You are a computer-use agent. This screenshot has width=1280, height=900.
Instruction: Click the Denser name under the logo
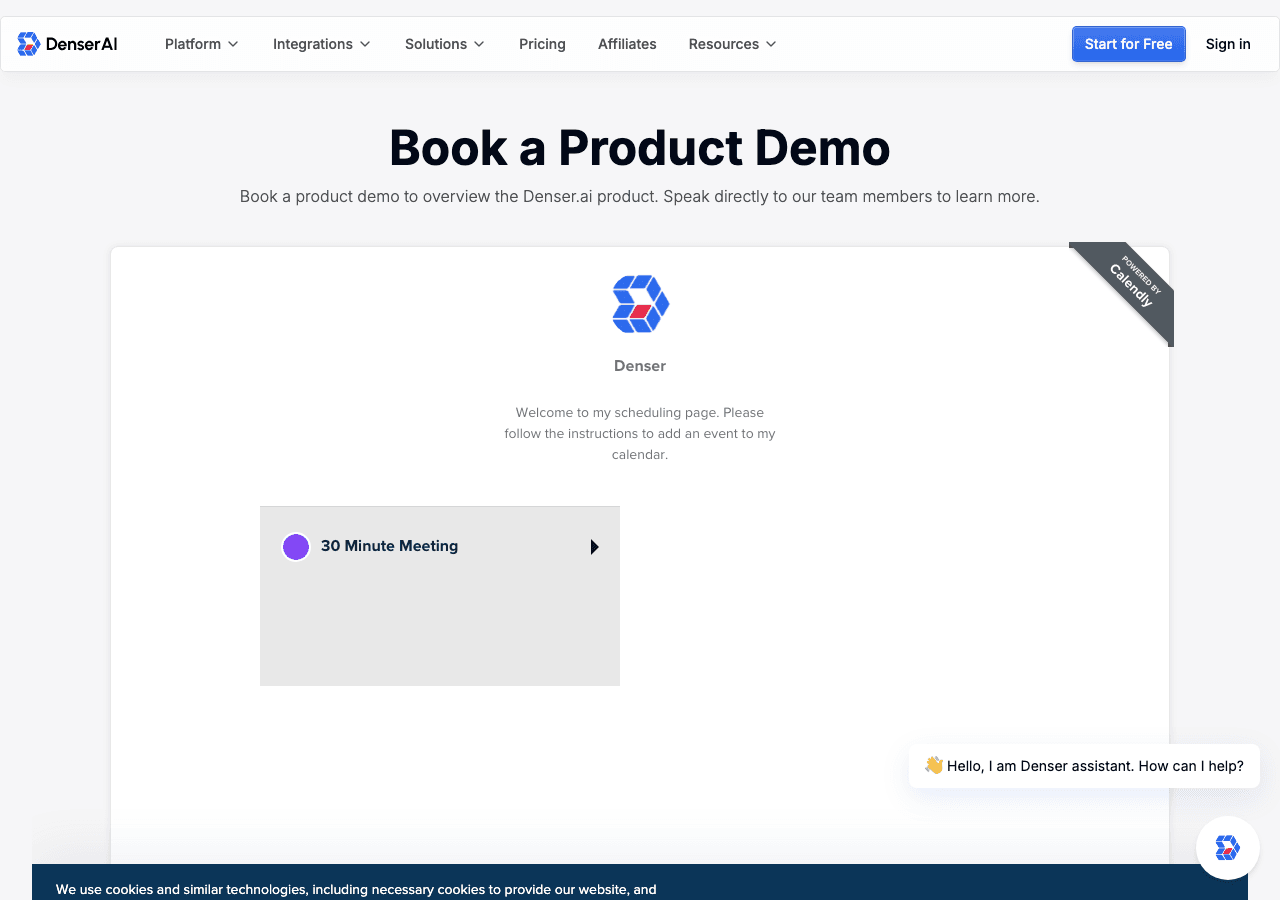640,366
